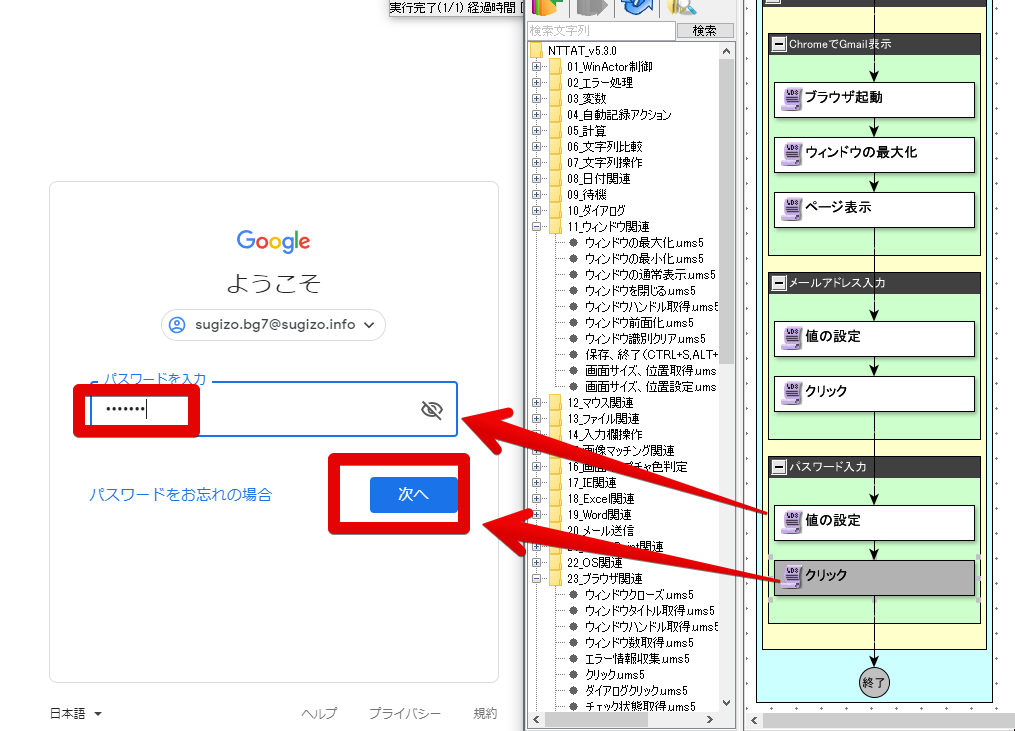Screen dimensions: 1015x731
Task: Click the 次へ button
Action: pyautogui.click(x=414, y=495)
